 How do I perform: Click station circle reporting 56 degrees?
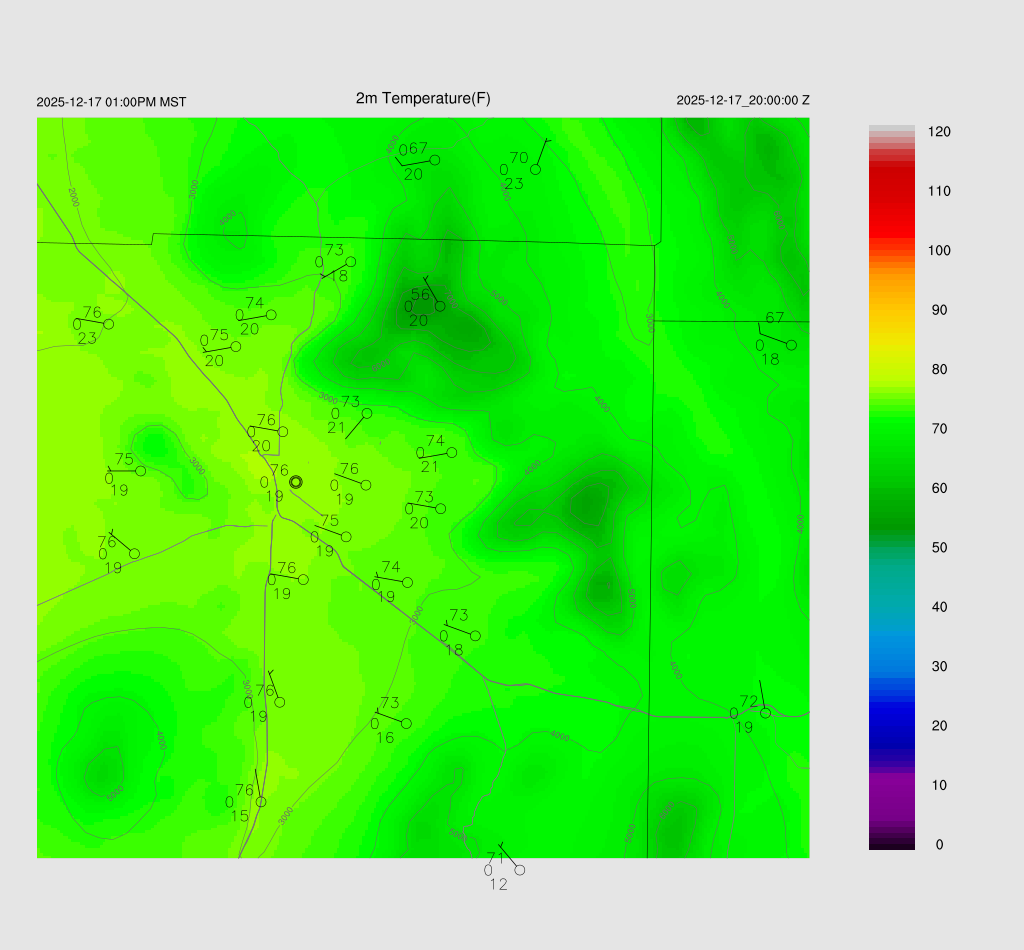coord(440,305)
